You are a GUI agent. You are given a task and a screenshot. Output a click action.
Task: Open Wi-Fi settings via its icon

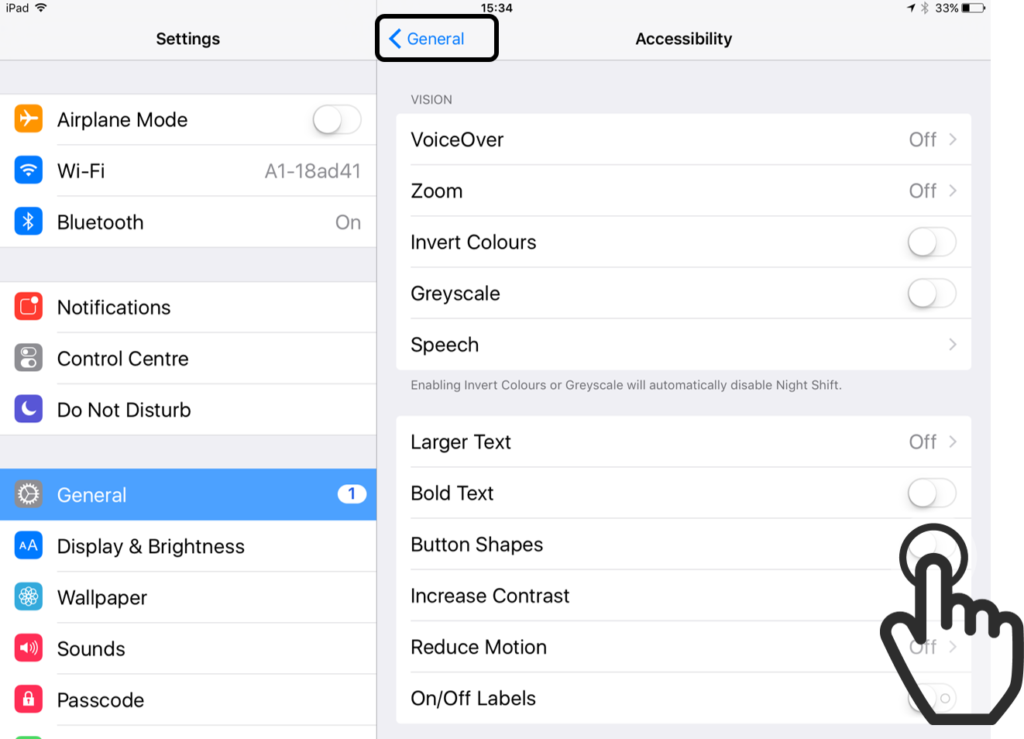[x=28, y=170]
